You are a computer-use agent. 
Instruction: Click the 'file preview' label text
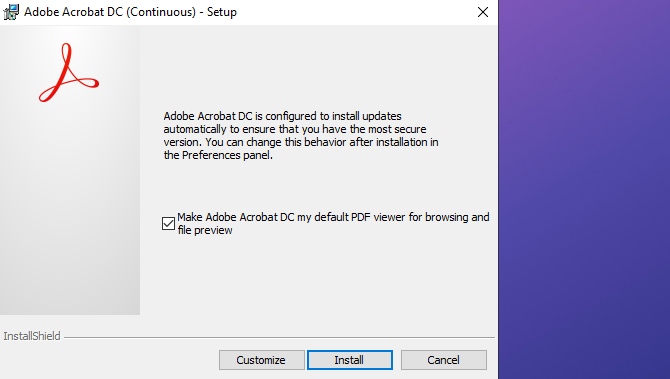coord(205,230)
